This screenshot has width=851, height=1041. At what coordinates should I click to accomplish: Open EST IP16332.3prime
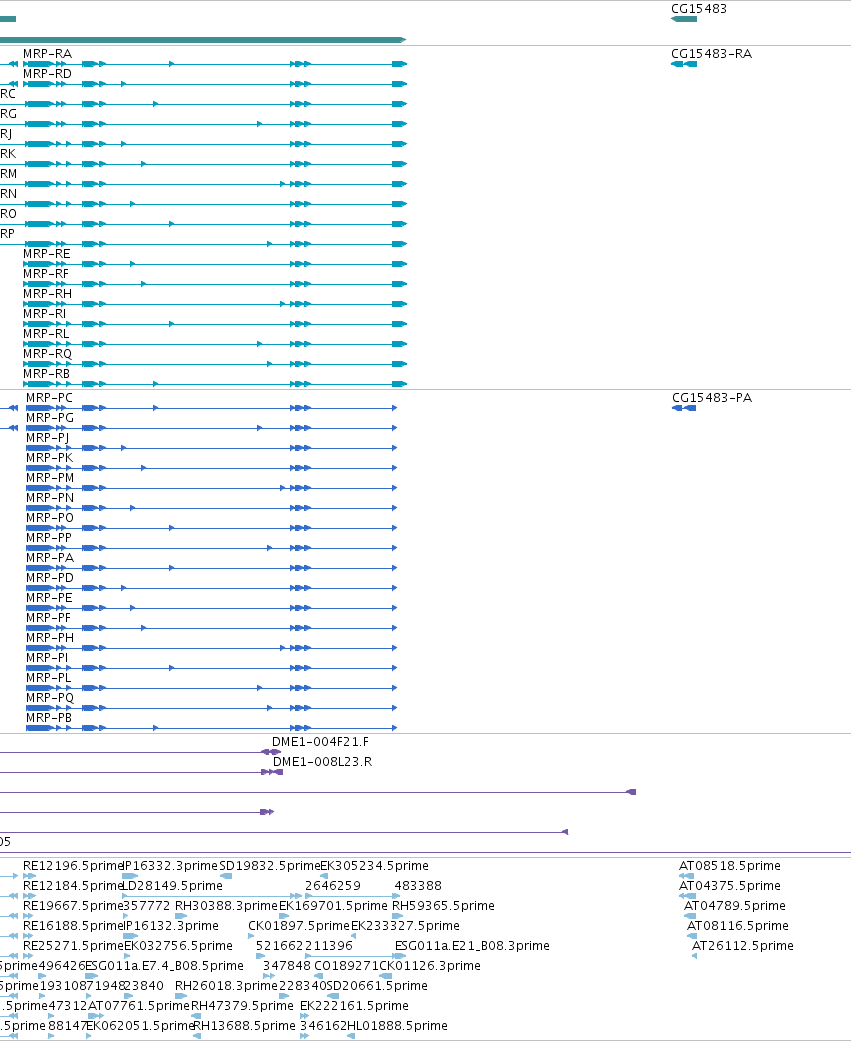[171, 866]
